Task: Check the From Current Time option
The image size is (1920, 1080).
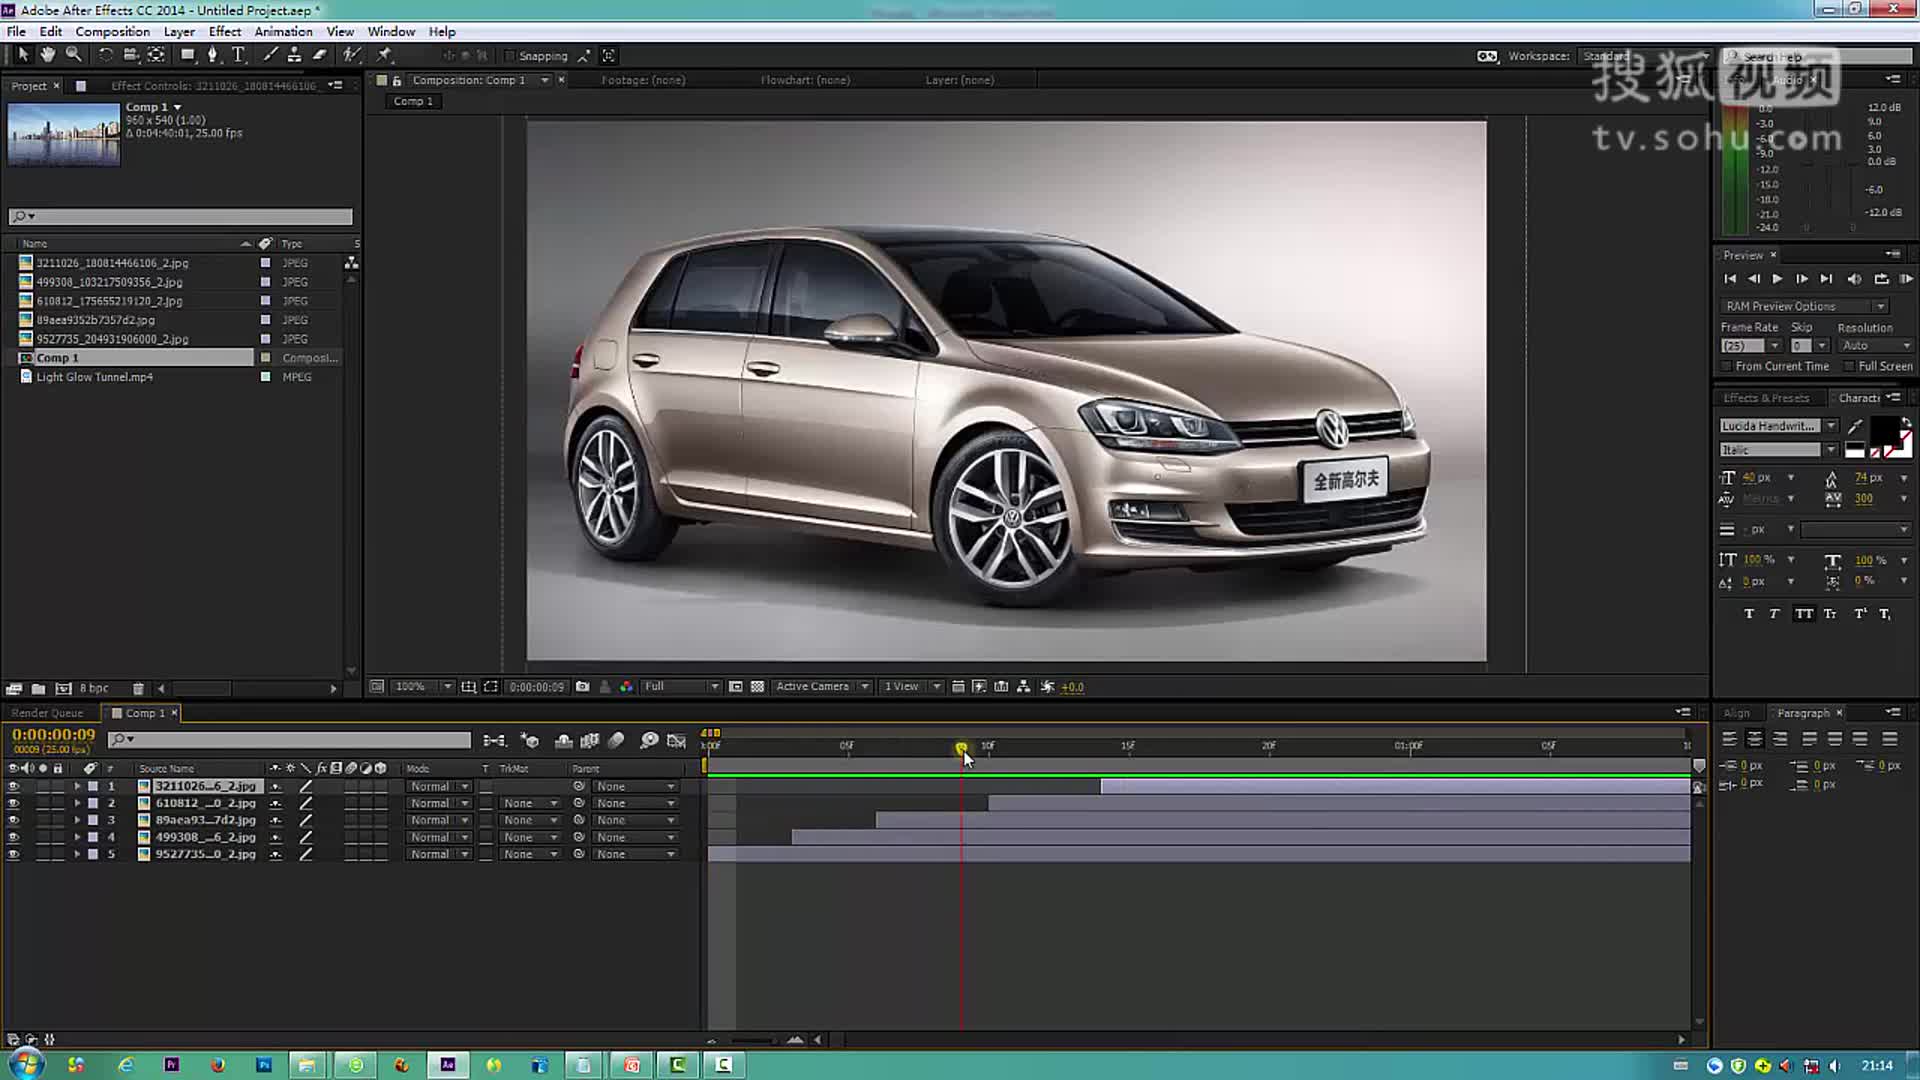Action: 1727,367
